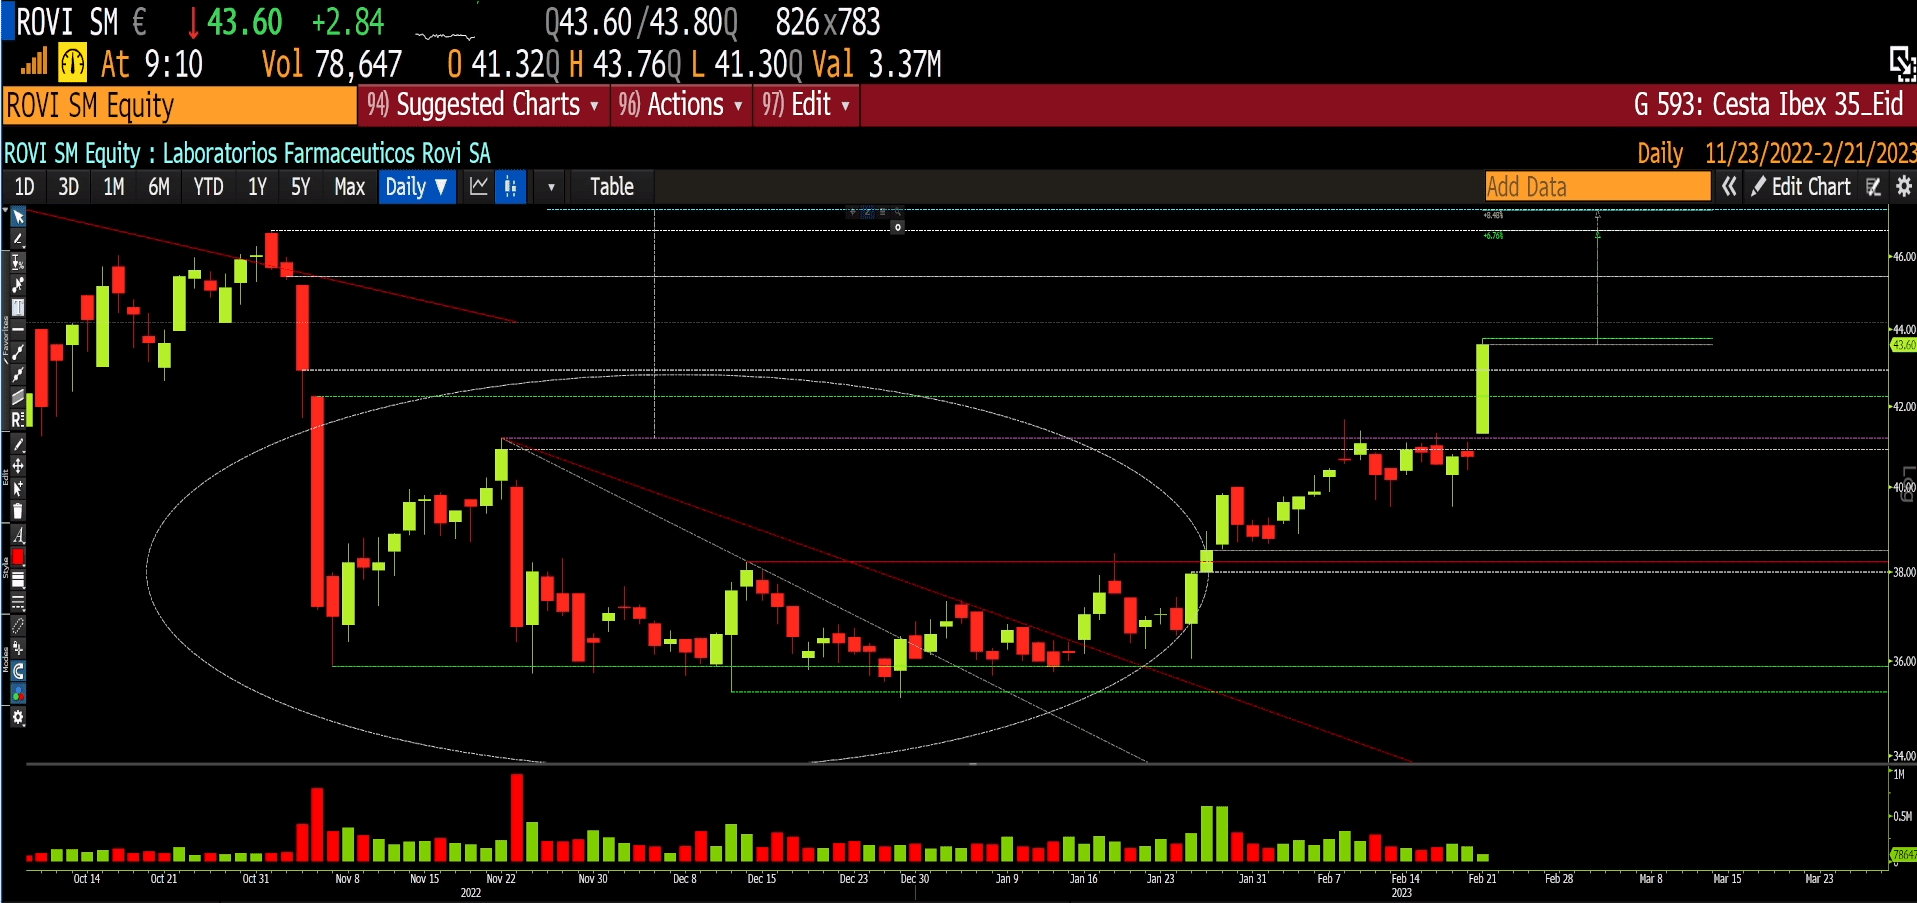
Task: Select the 1Y time range tab
Action: point(257,186)
